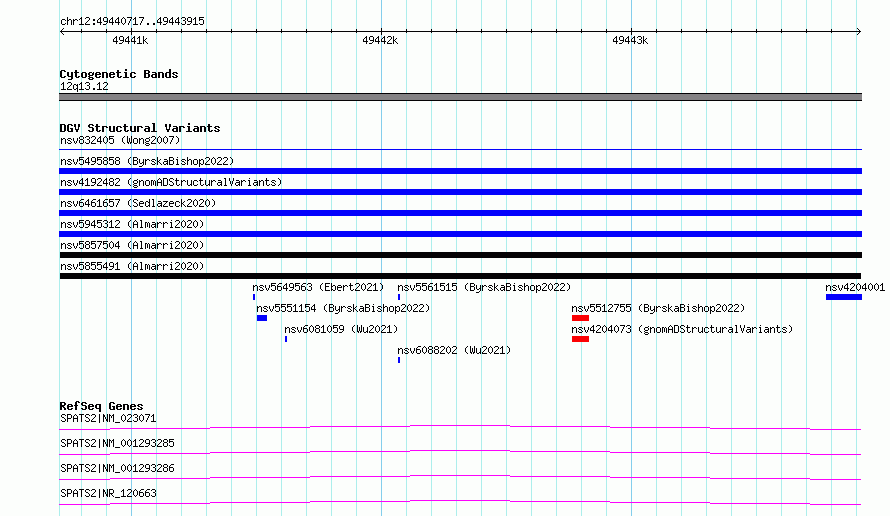890x516 pixels.
Task: Click the right arrowhead of the coordinate ruler
Action: [x=859, y=32]
